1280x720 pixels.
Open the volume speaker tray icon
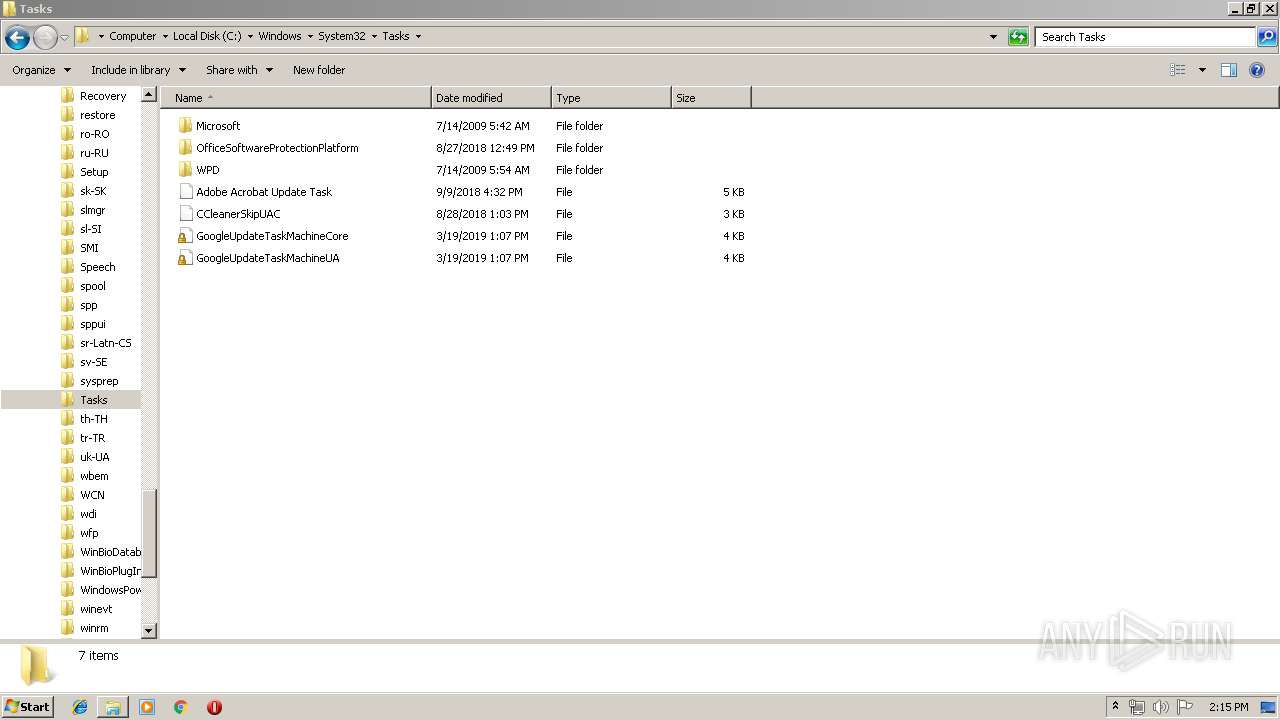pos(1161,707)
